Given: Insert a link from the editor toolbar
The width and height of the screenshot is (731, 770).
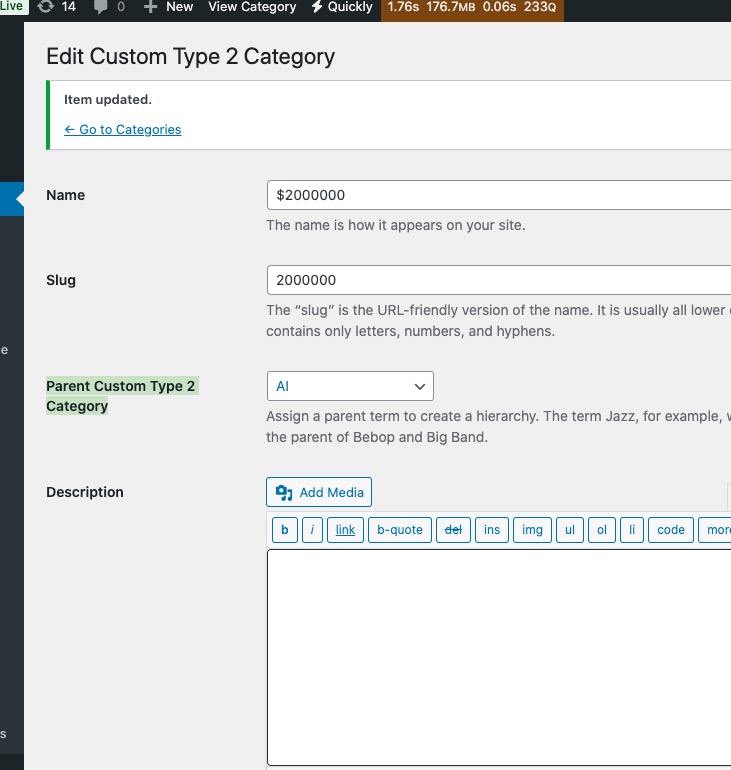Looking at the screenshot, I should pyautogui.click(x=345, y=530).
